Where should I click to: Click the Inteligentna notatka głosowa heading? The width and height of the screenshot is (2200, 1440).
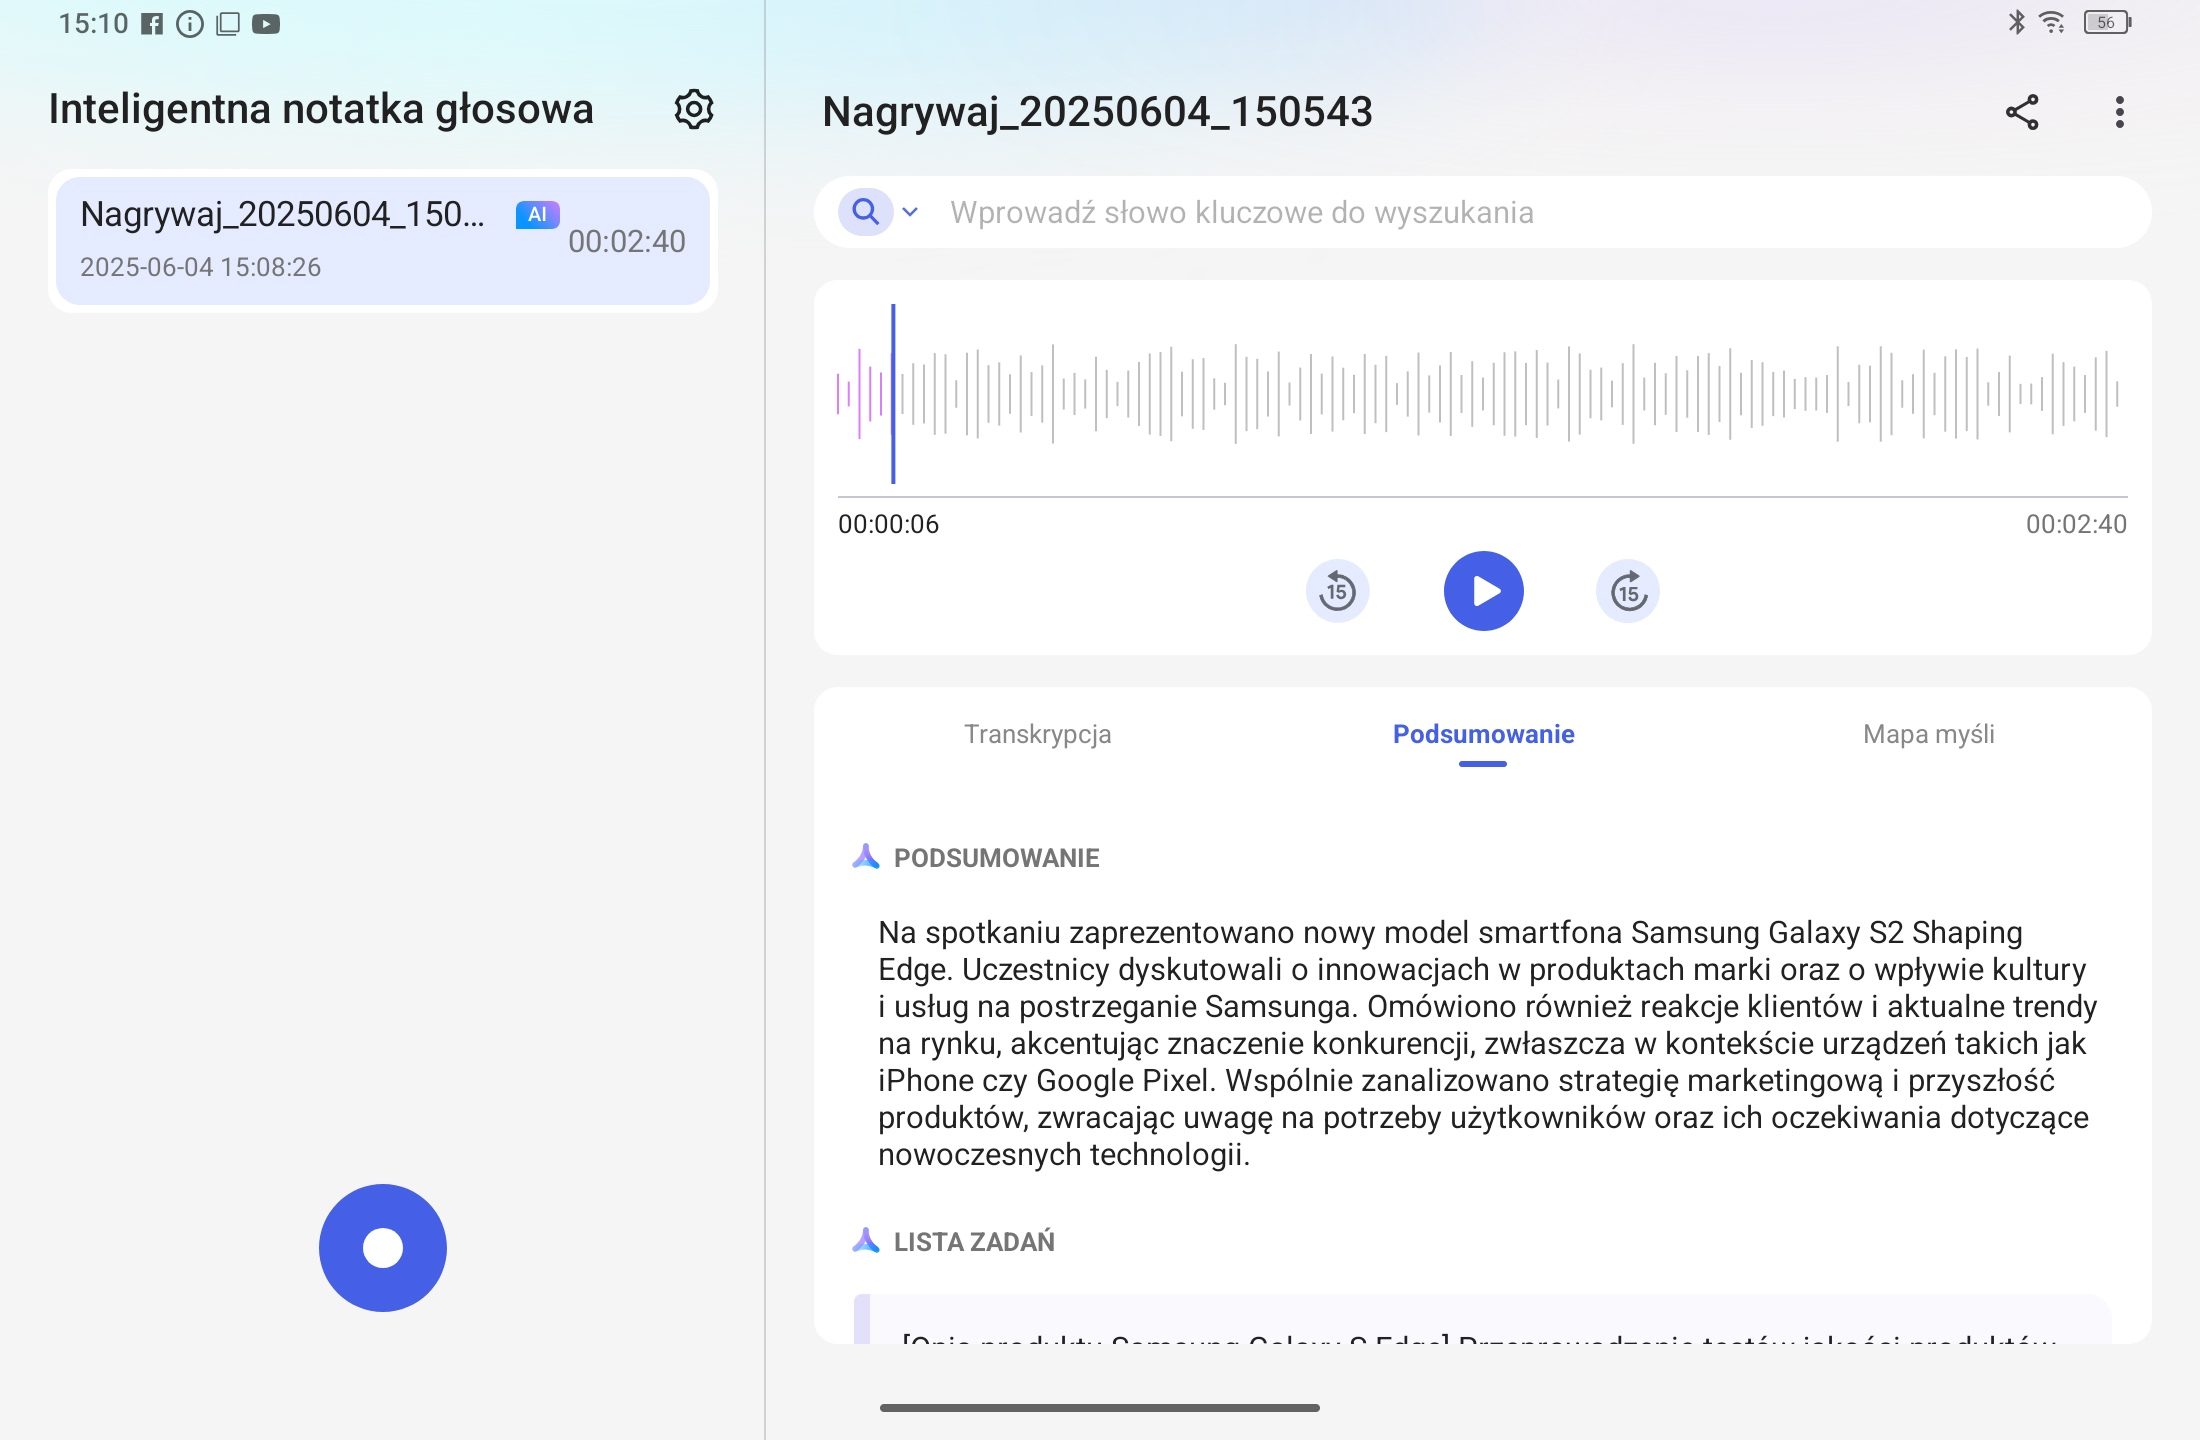pos(321,109)
